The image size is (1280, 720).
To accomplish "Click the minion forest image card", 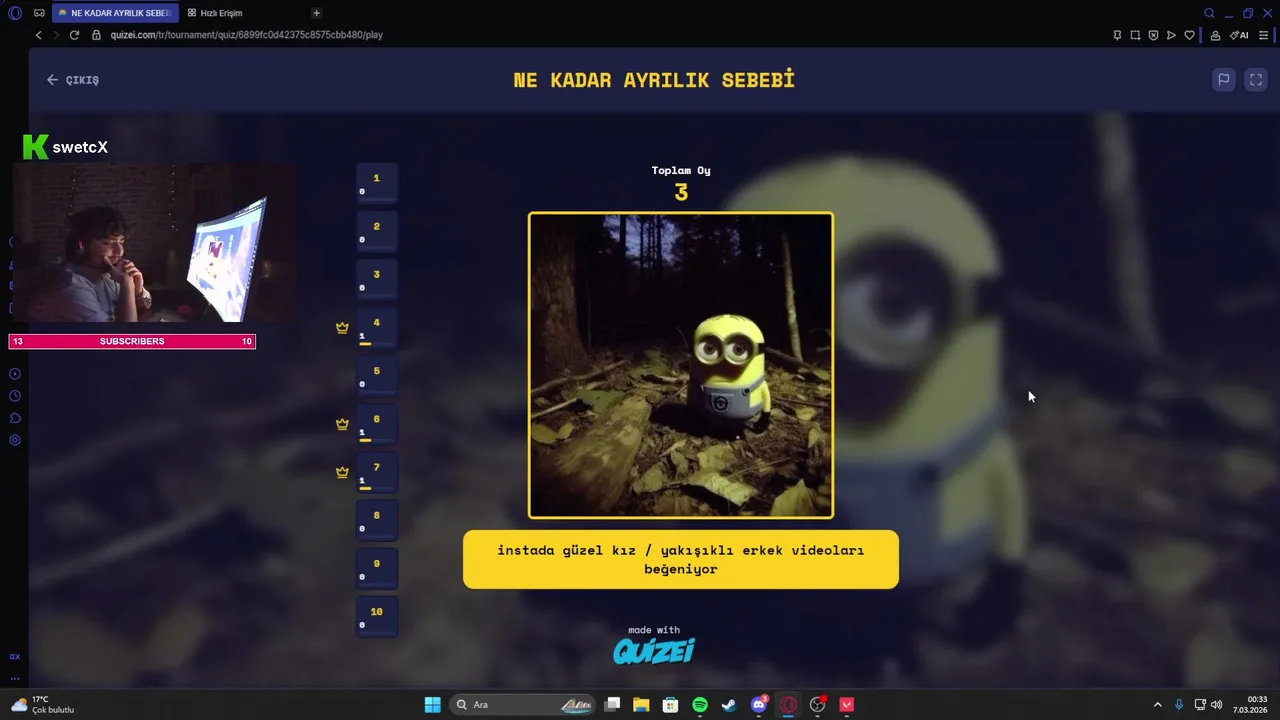I will pyautogui.click(x=681, y=365).
